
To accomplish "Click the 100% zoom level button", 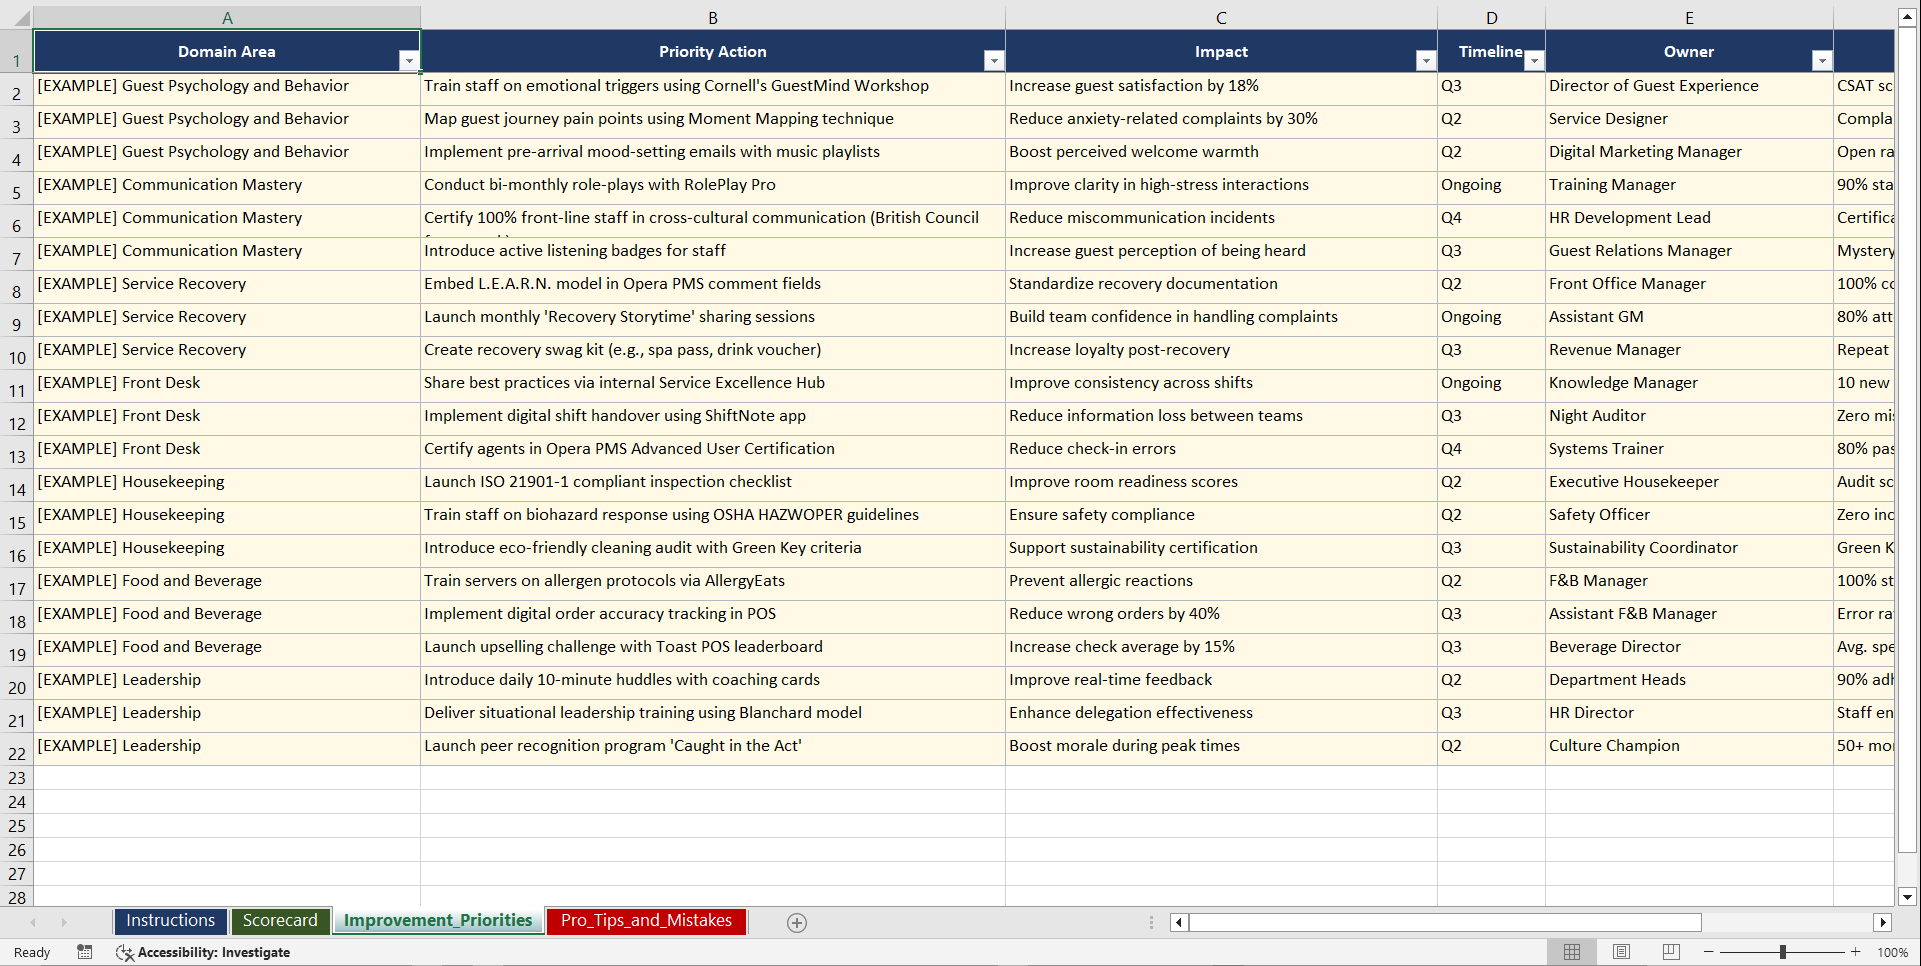I will click(1893, 952).
